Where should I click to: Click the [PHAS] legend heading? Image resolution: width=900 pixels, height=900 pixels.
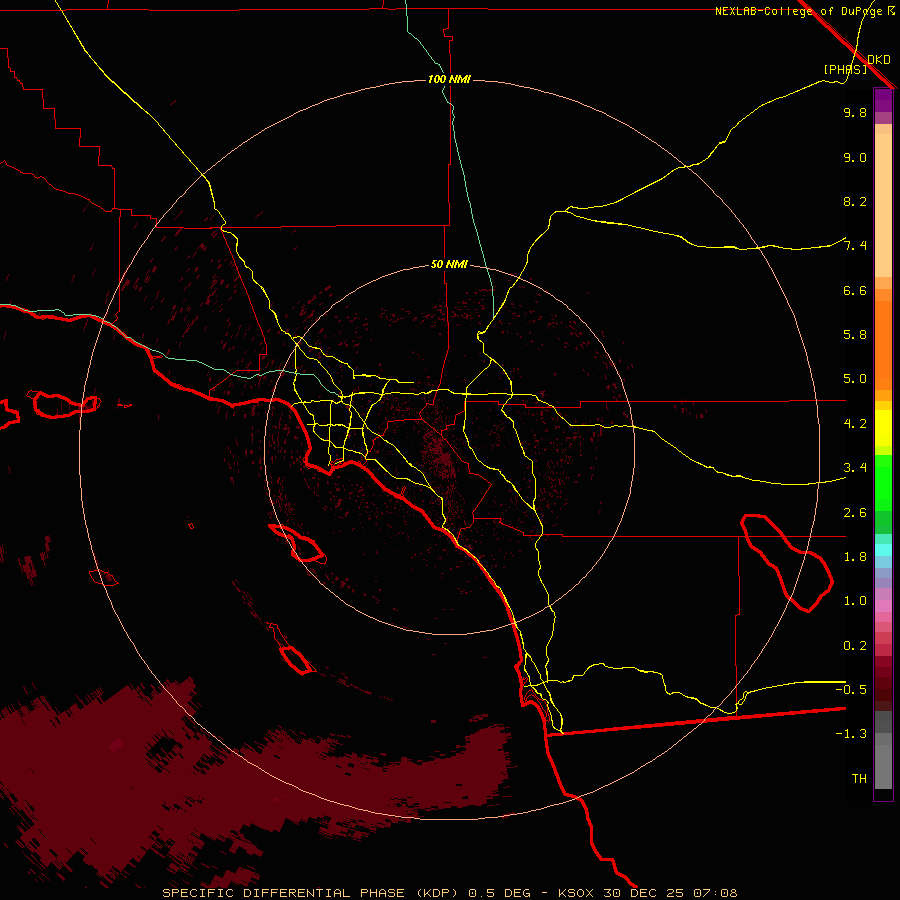[845, 69]
